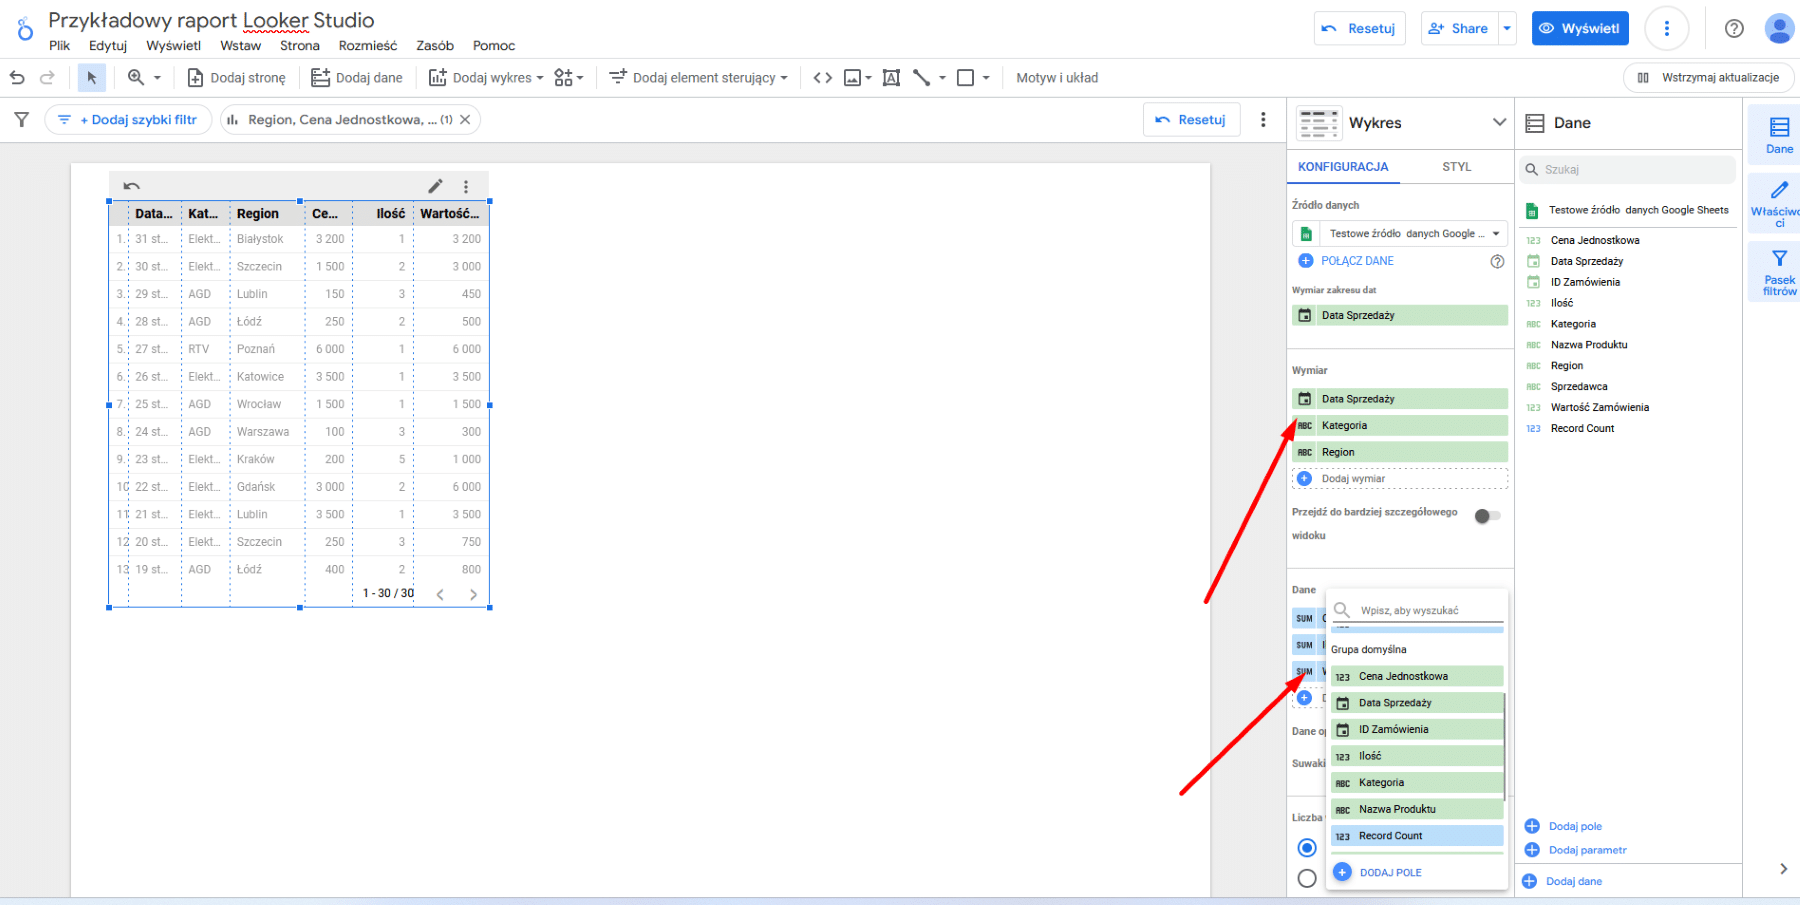
Task: Open Dodaj wykres dropdown
Action: tap(486, 77)
